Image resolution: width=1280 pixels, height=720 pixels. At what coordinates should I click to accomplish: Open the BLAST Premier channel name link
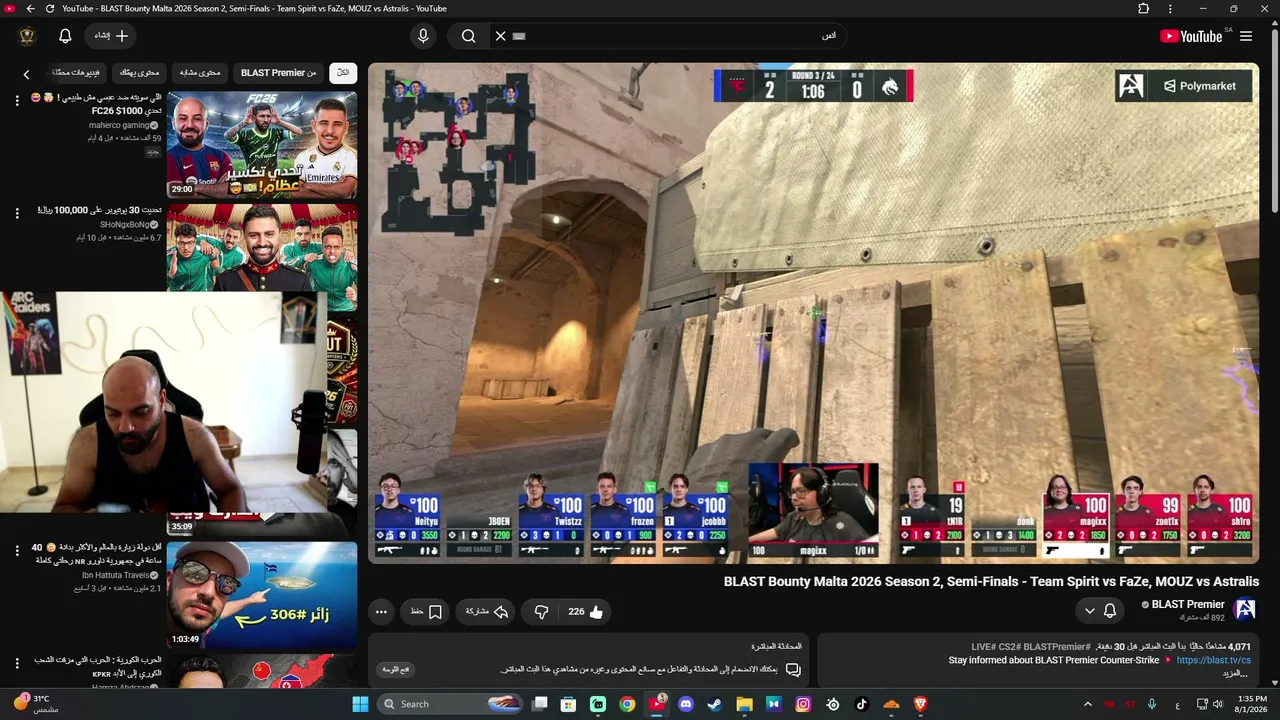click(1188, 604)
